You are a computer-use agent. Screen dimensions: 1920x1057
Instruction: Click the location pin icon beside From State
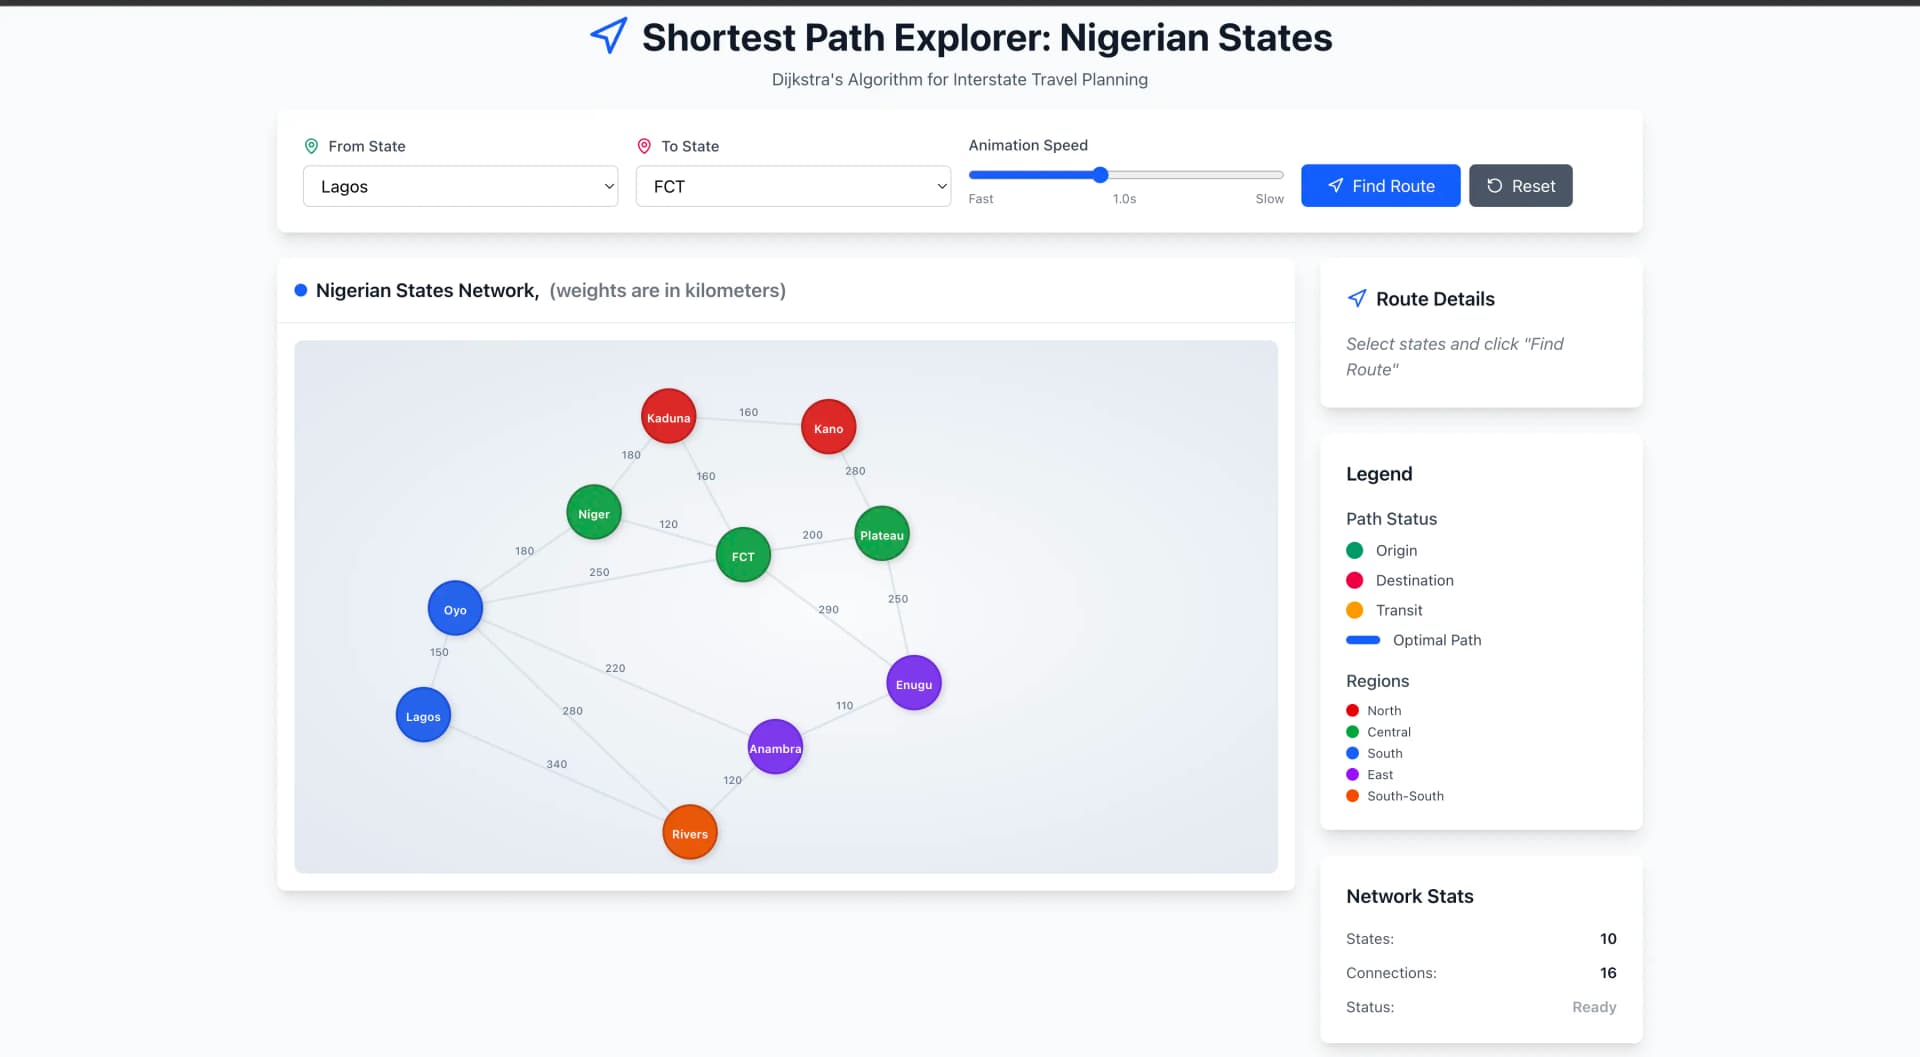pyautogui.click(x=311, y=146)
